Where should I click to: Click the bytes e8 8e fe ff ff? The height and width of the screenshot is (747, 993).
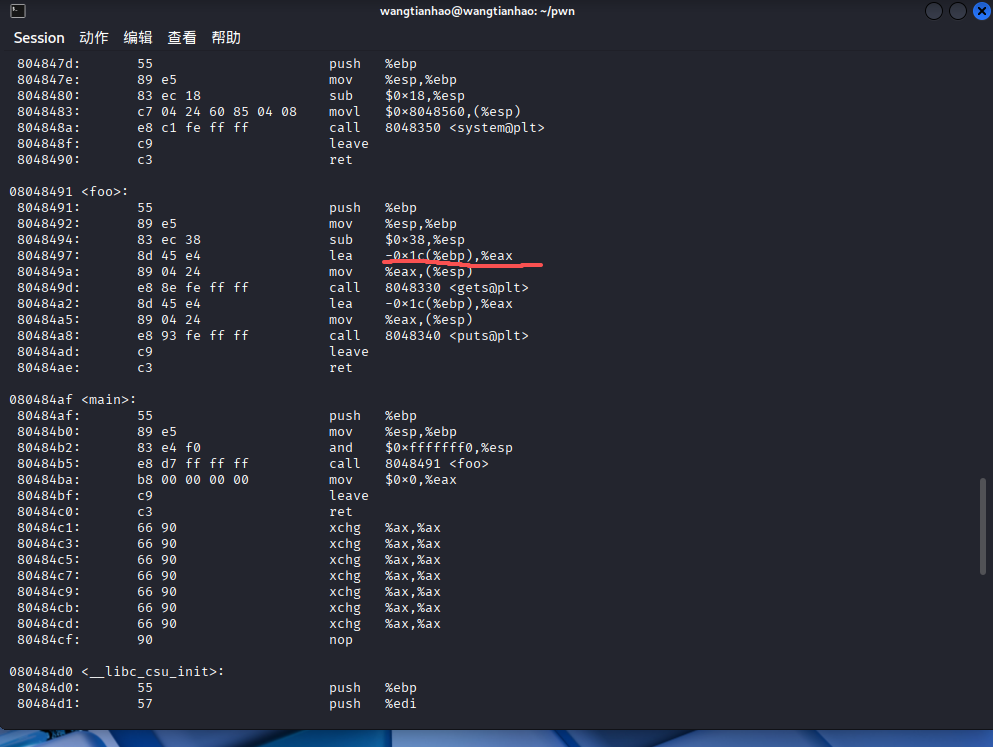(x=193, y=288)
